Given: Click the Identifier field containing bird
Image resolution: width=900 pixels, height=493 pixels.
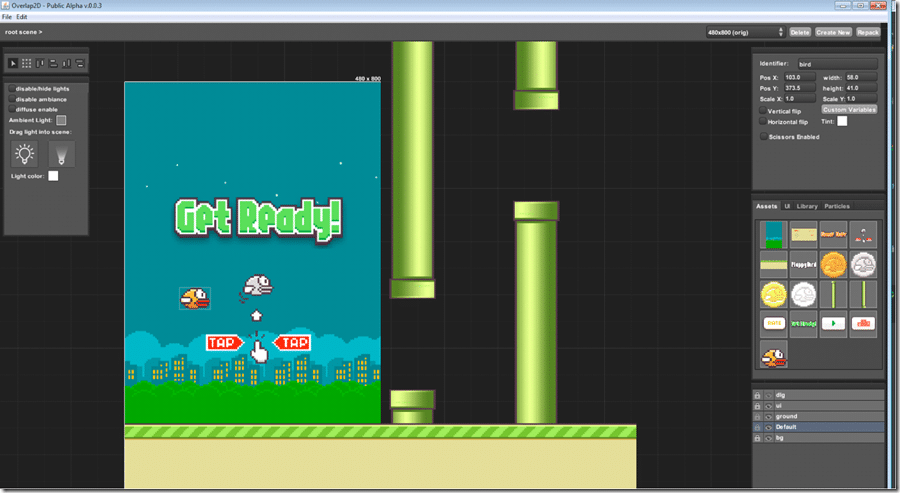Looking at the screenshot, I should tap(837, 64).
